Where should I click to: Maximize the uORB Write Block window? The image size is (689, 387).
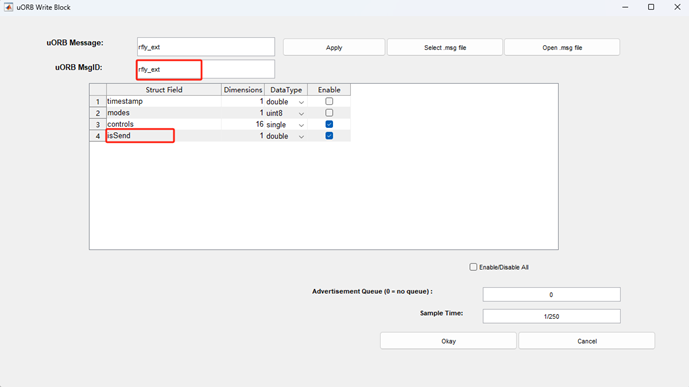tap(651, 7)
